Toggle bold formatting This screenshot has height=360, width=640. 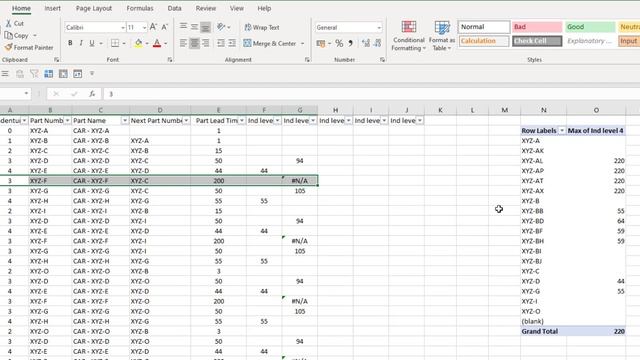[70, 43]
